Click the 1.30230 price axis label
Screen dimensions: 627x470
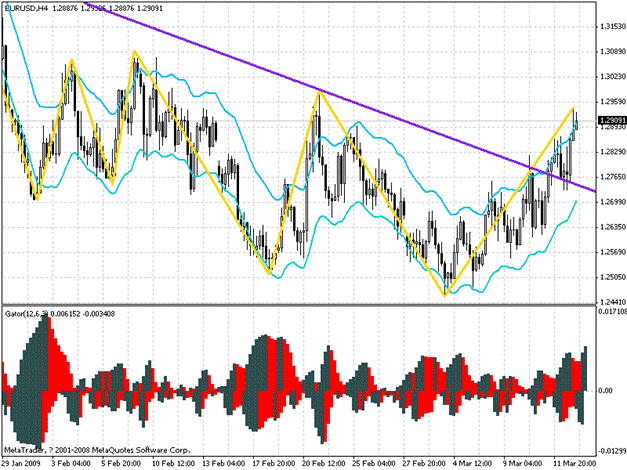(x=612, y=76)
